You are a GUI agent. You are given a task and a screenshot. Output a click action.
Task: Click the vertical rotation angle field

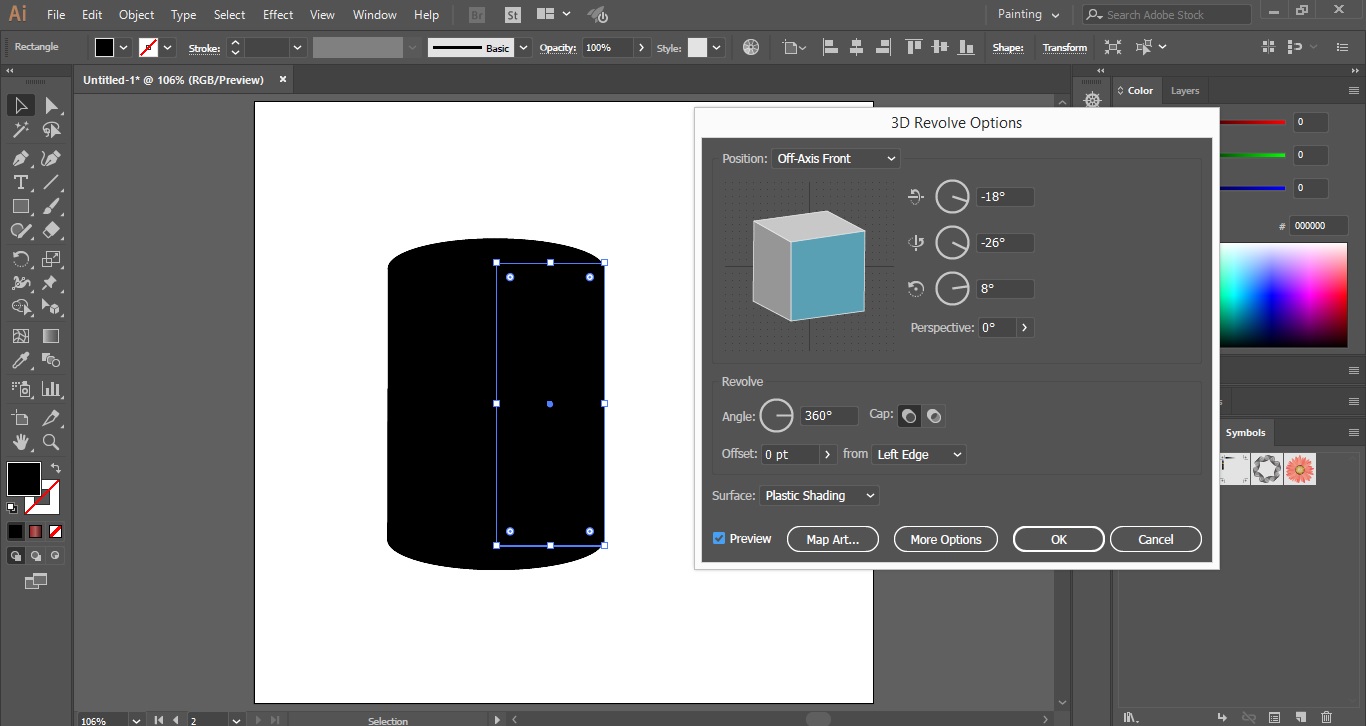1004,242
